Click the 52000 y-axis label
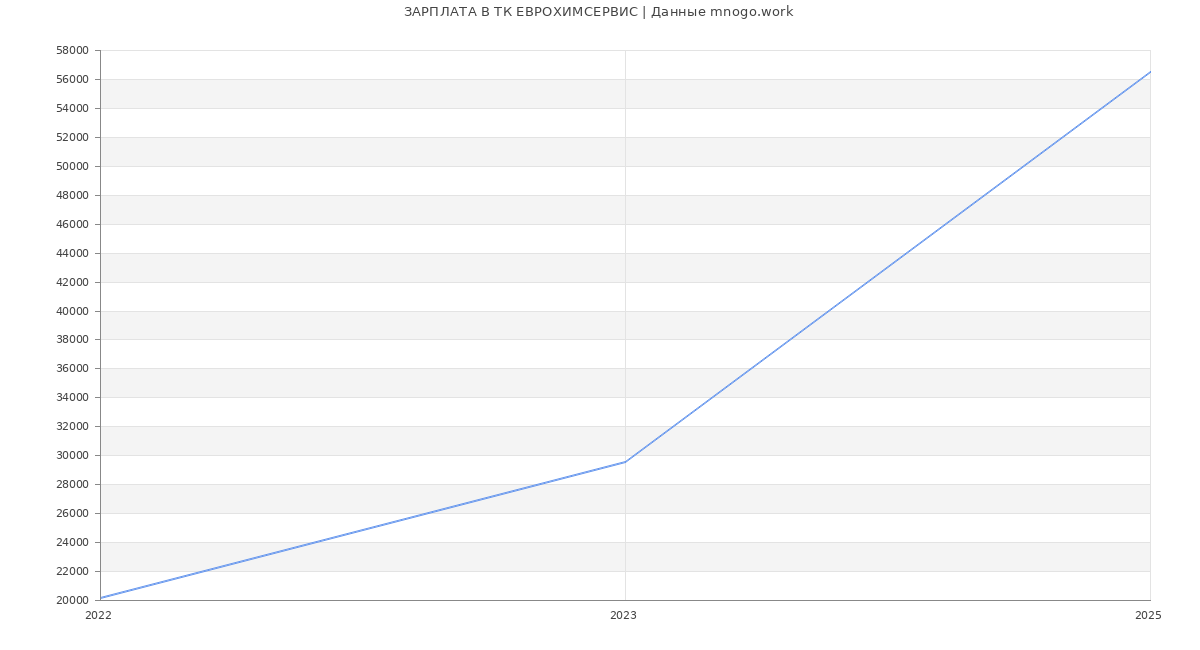This screenshot has width=1200, height=650. [71, 137]
